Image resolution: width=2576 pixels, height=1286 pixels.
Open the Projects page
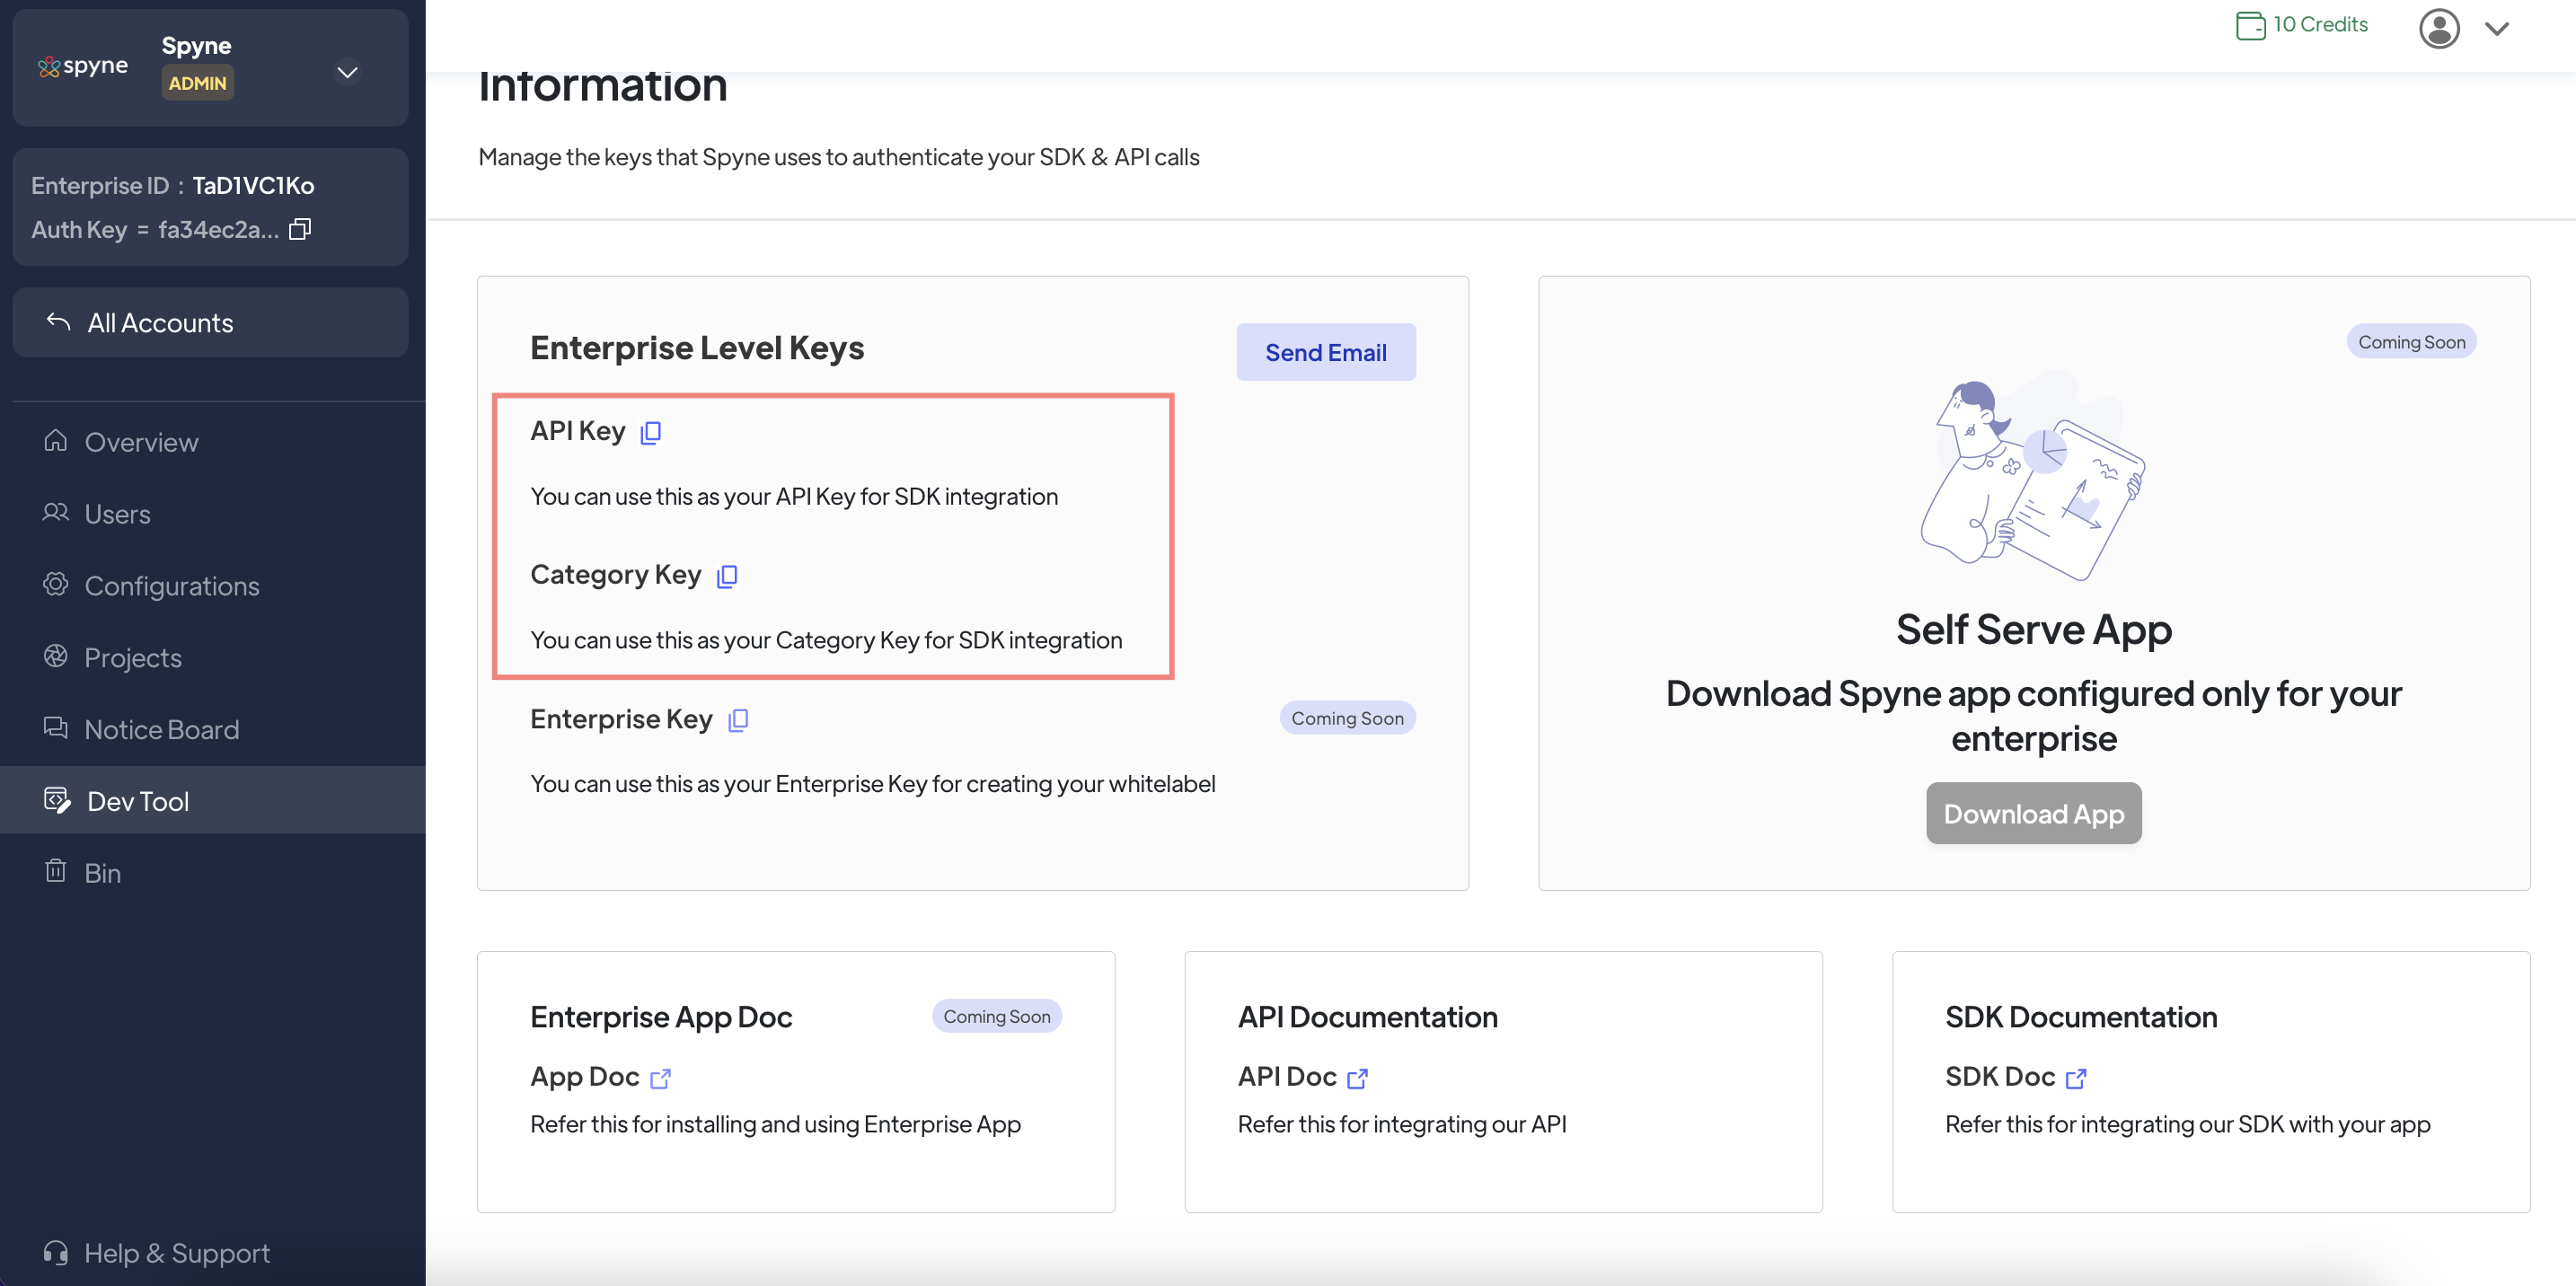(x=133, y=658)
